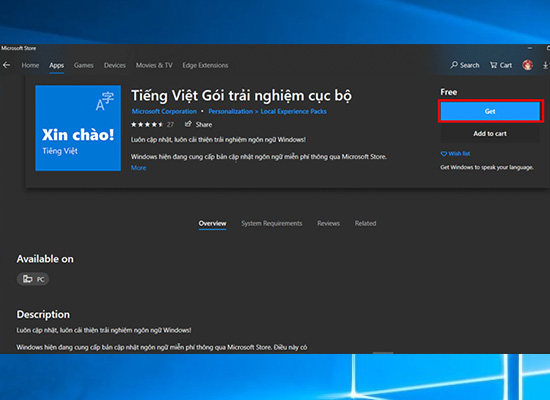Minimize the Microsoft Store window

click(530, 48)
